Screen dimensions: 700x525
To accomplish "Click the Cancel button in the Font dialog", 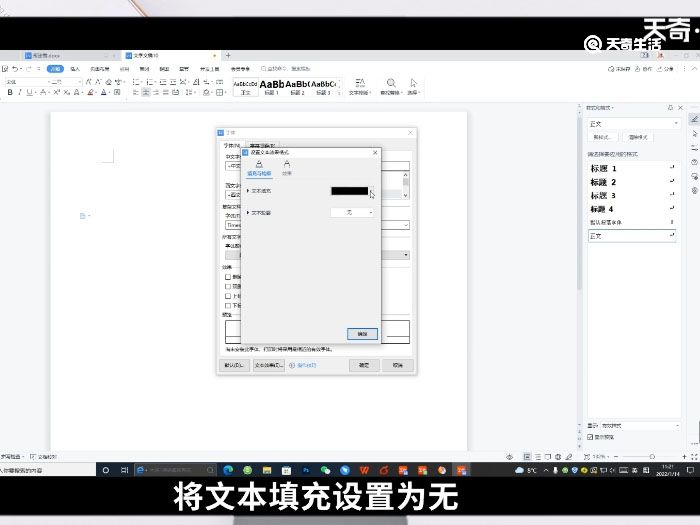I will (x=398, y=365).
